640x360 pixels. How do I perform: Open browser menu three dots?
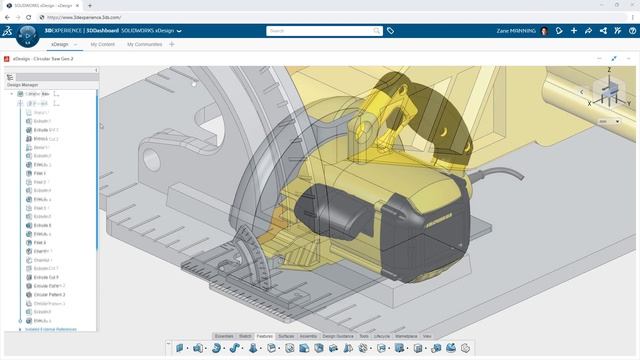(x=633, y=18)
